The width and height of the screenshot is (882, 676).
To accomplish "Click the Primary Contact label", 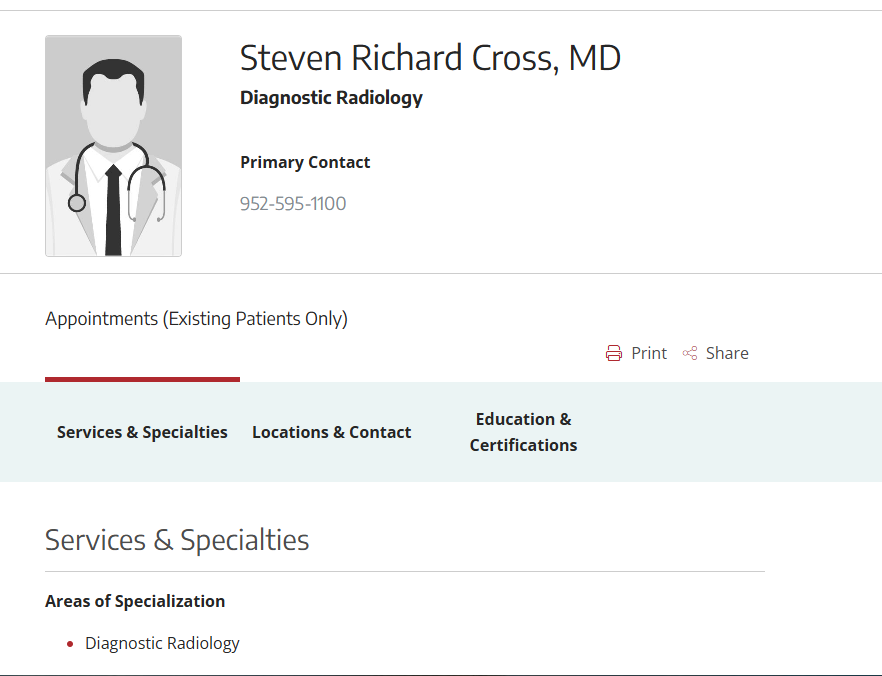I will coord(305,162).
